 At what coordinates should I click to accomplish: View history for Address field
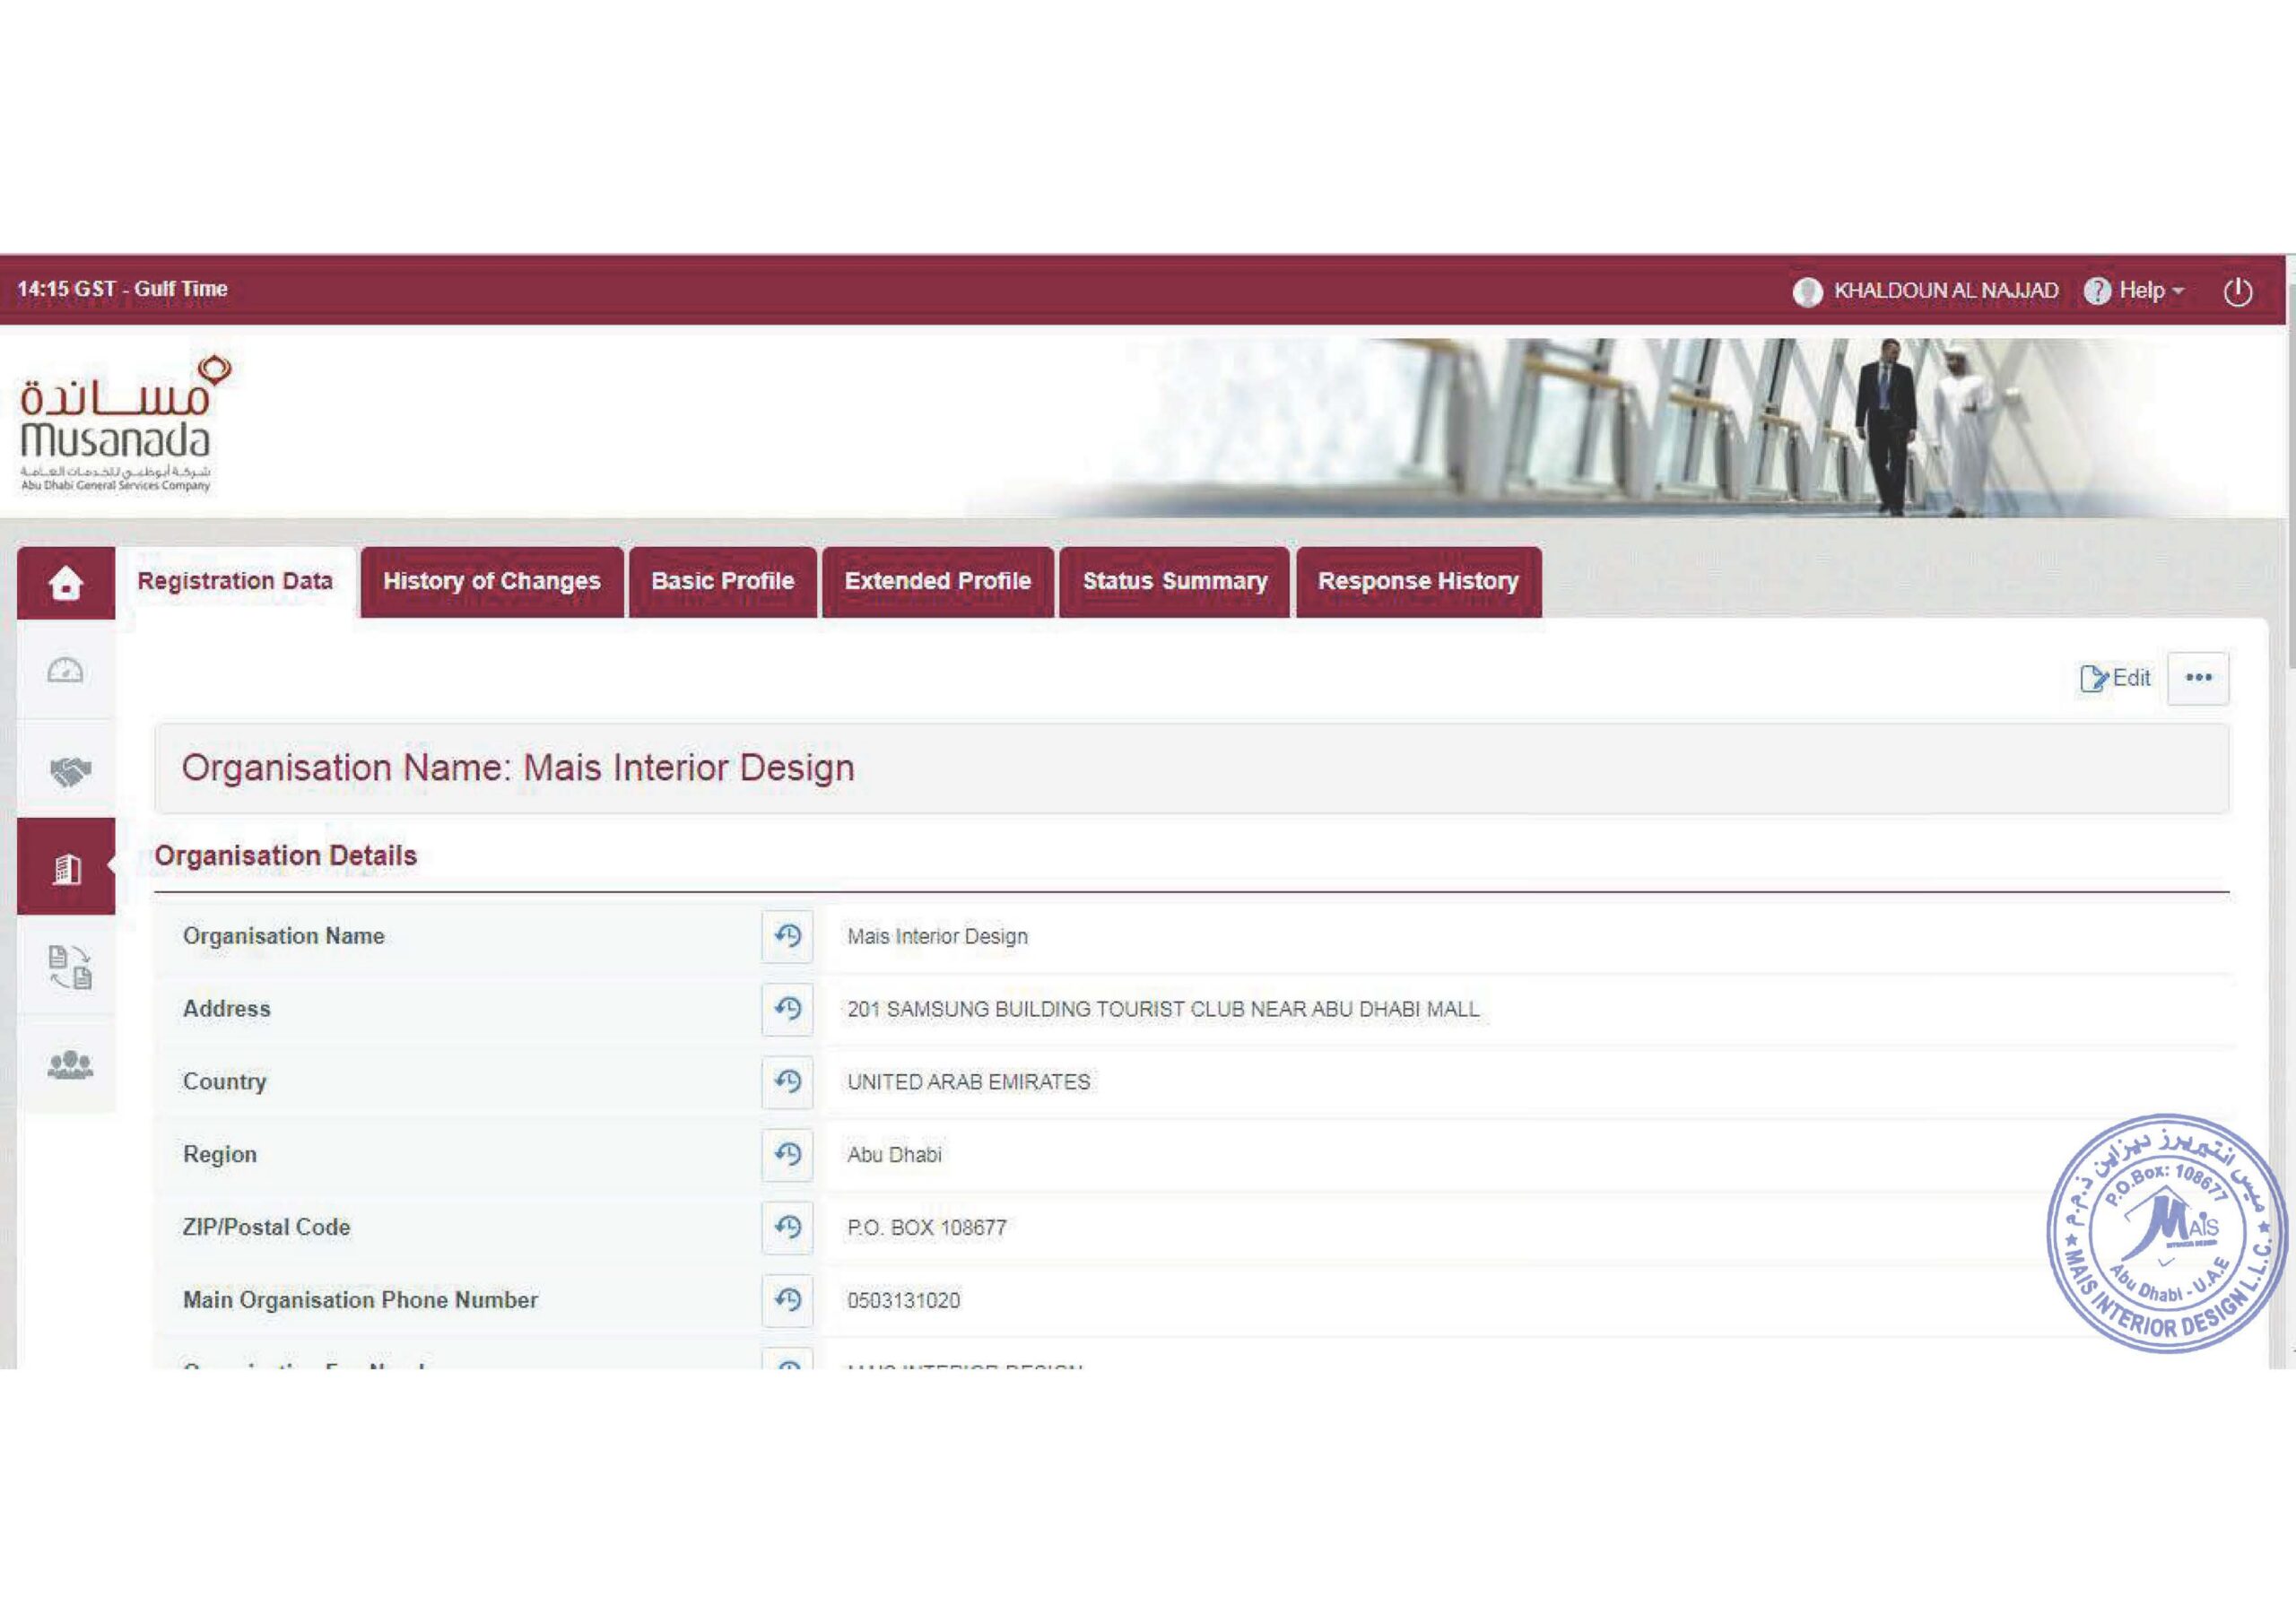point(787,1008)
